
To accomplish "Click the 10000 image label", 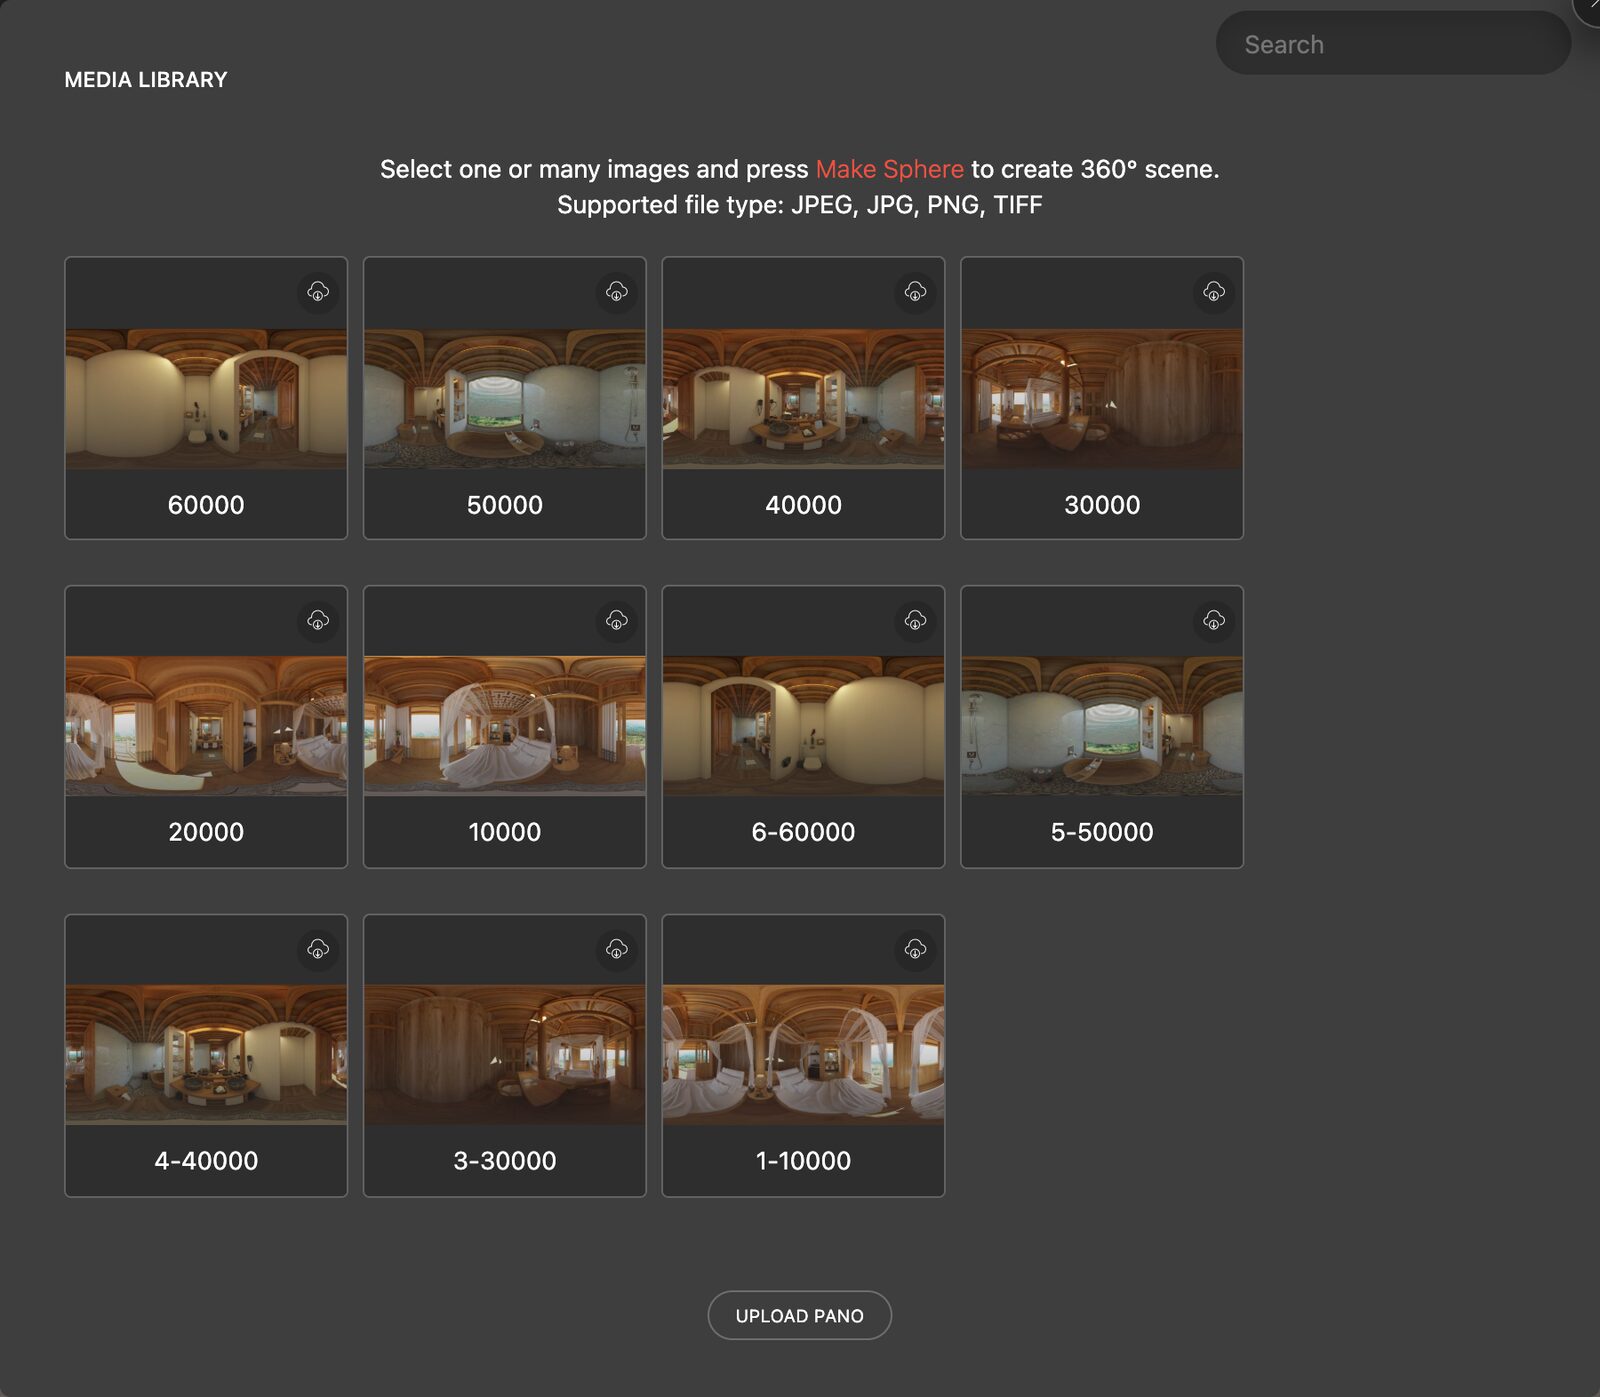I will (505, 832).
